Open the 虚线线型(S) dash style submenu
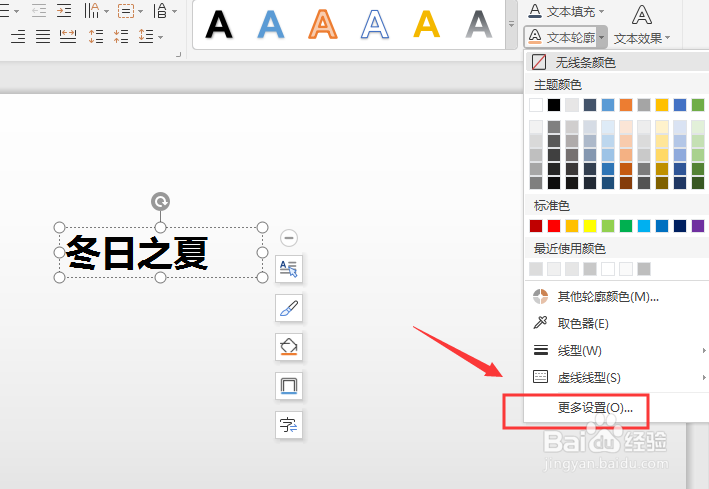 click(617, 377)
